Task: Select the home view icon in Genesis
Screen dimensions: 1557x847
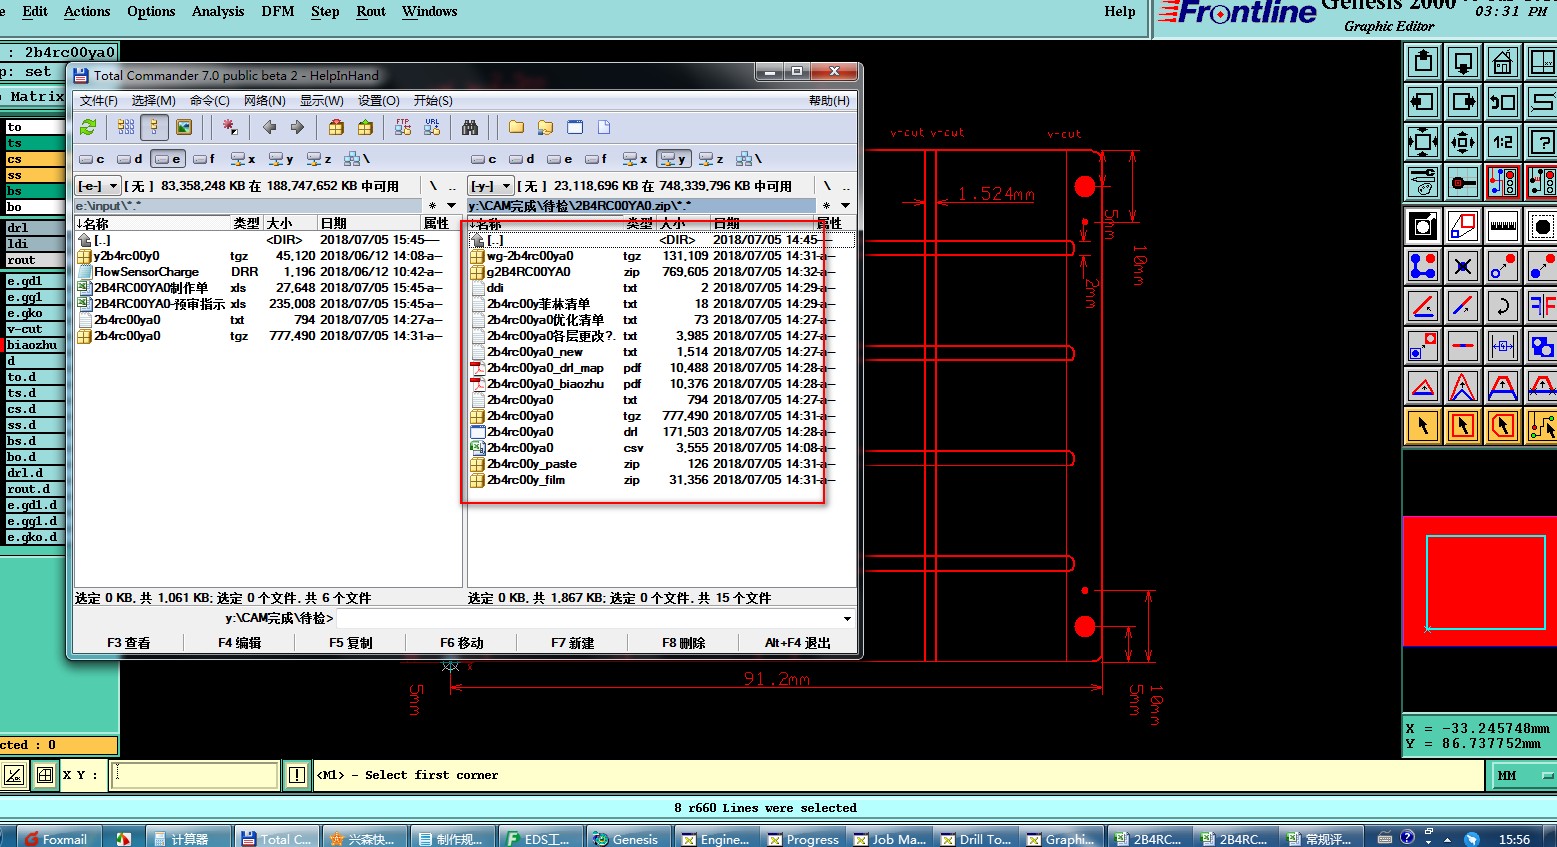Action: [1502, 62]
